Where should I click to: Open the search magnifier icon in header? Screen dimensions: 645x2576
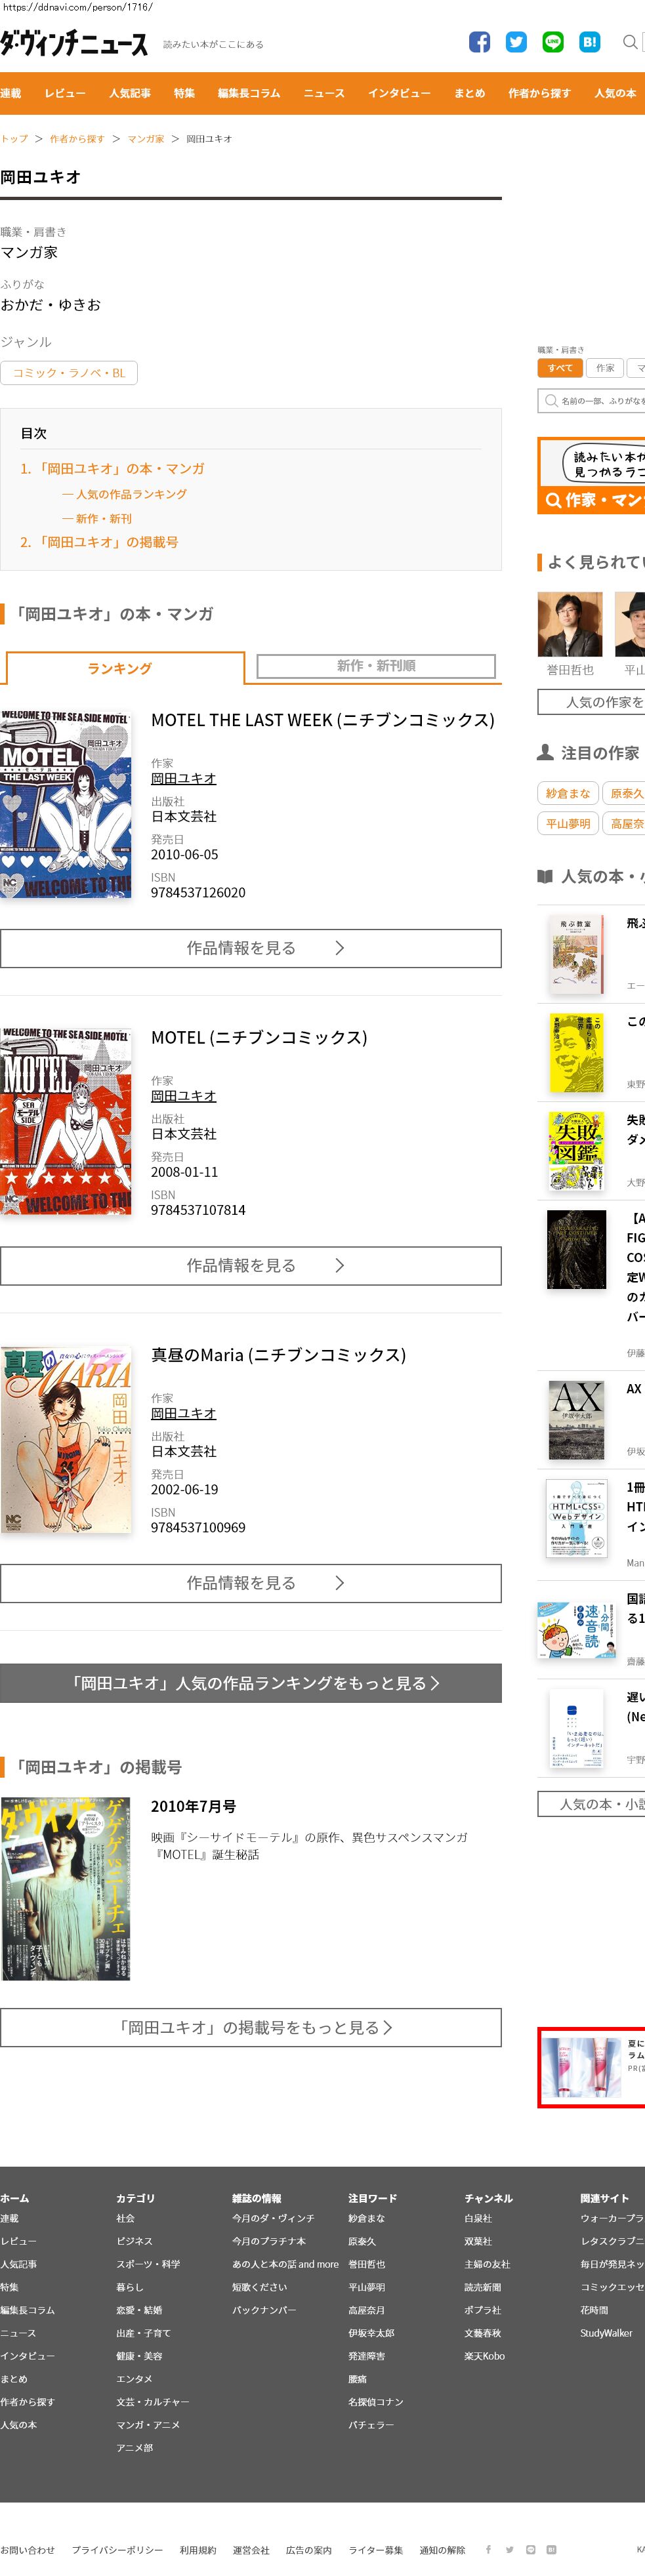tap(630, 42)
